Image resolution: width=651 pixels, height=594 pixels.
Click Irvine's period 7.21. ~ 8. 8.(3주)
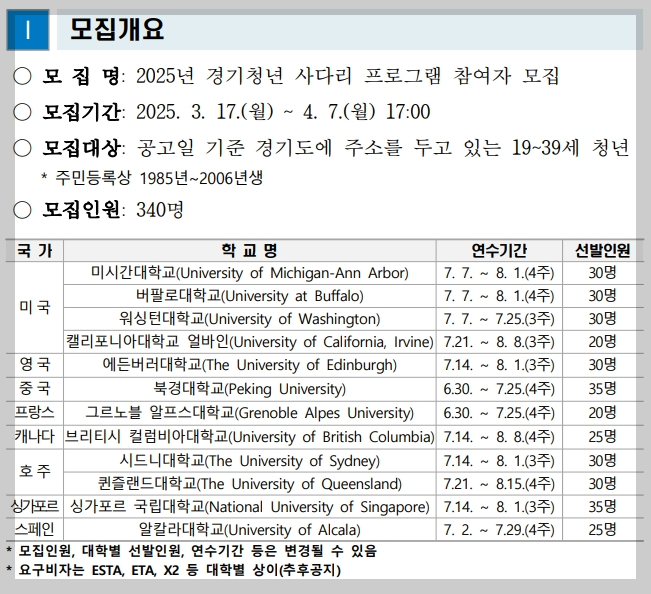499,342
